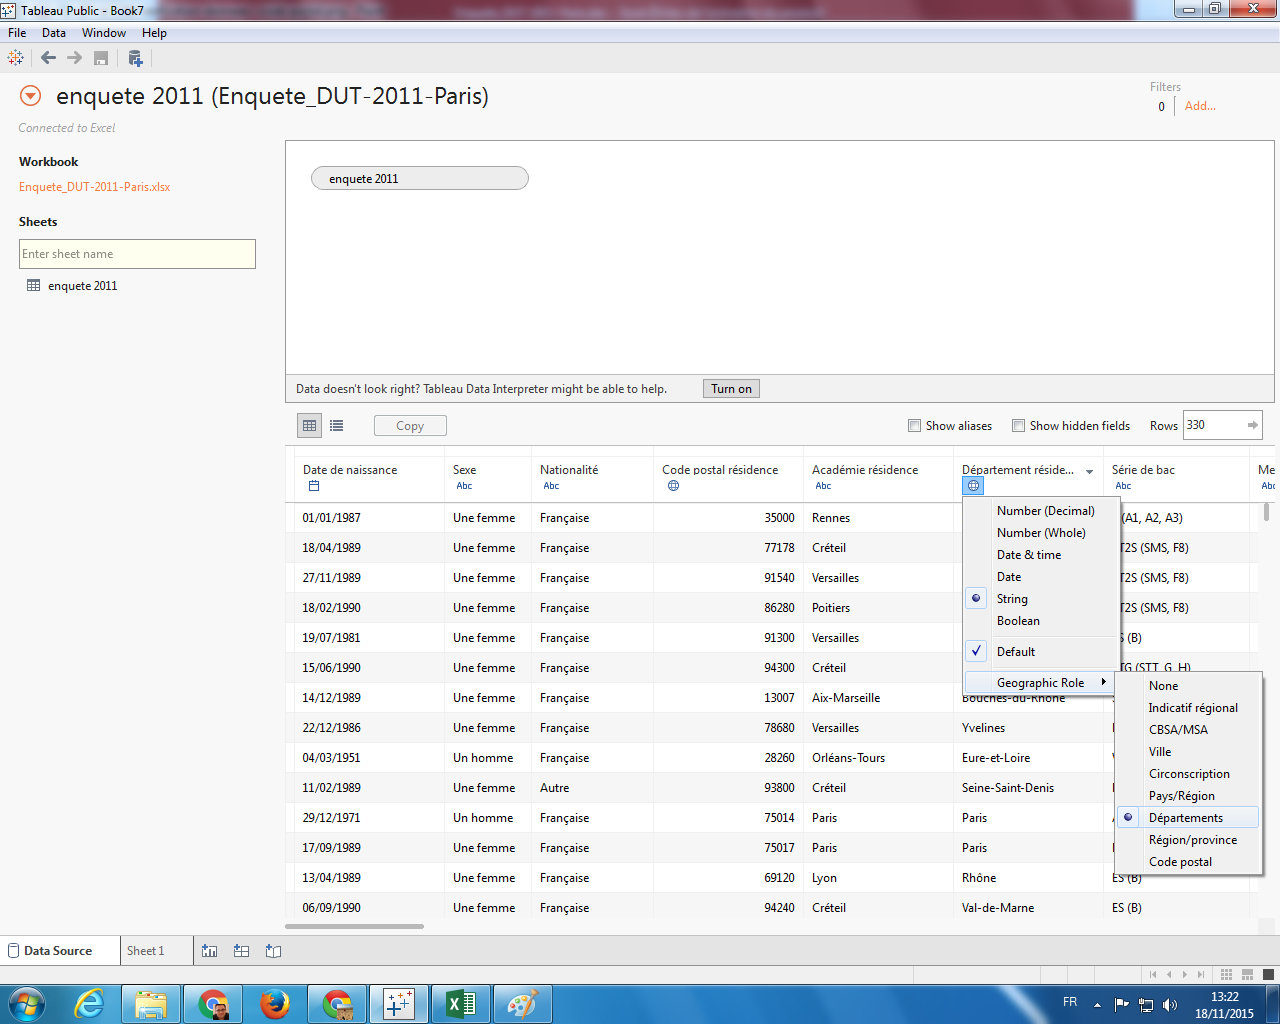Select Number (Whole) data type
Screen dimensions: 1280x1024
pos(1041,533)
